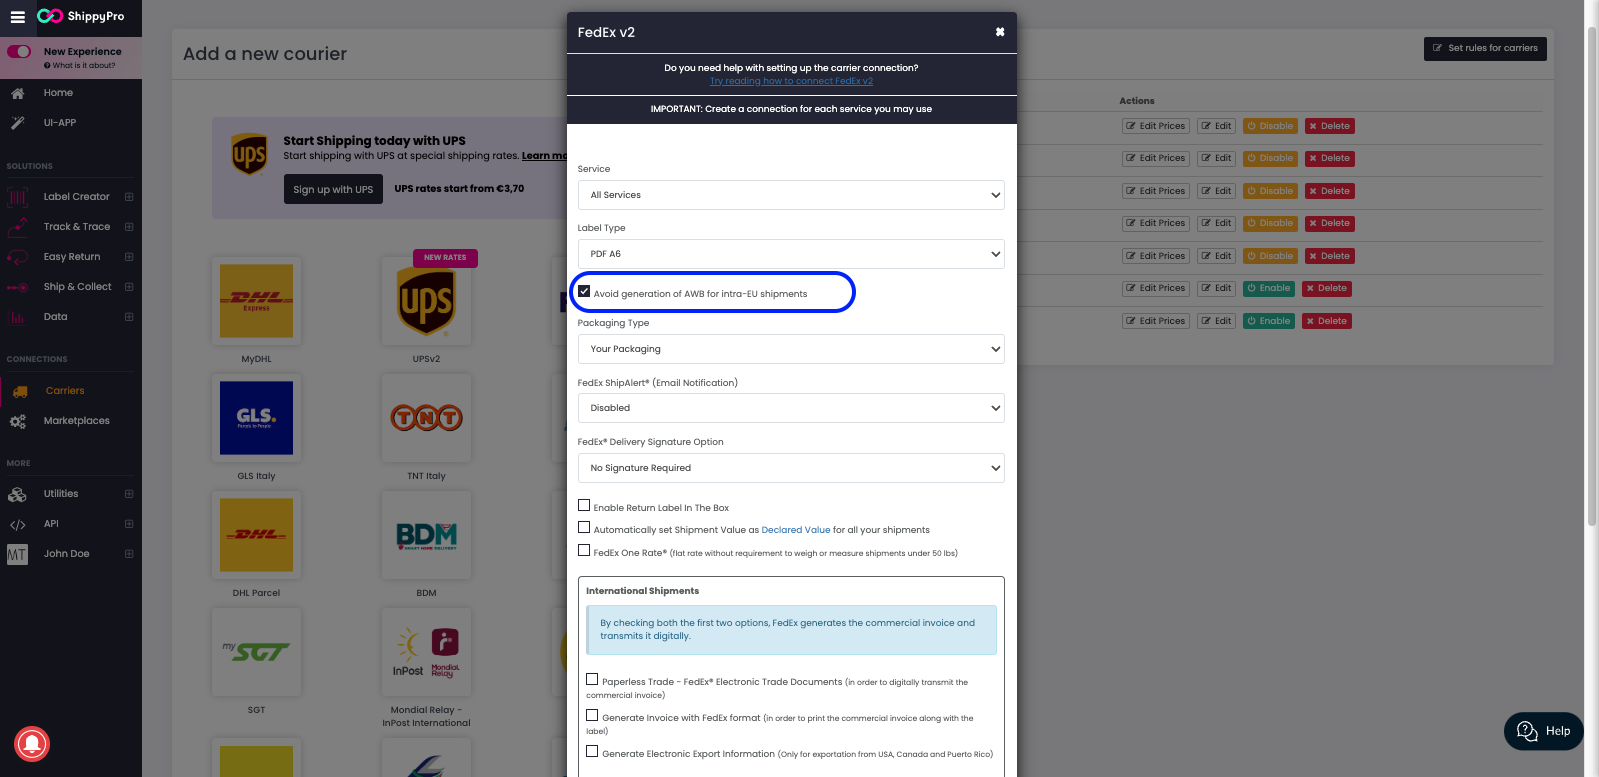Click Edit Prices in first row
Image resolution: width=1599 pixels, height=777 pixels.
click(x=1156, y=126)
